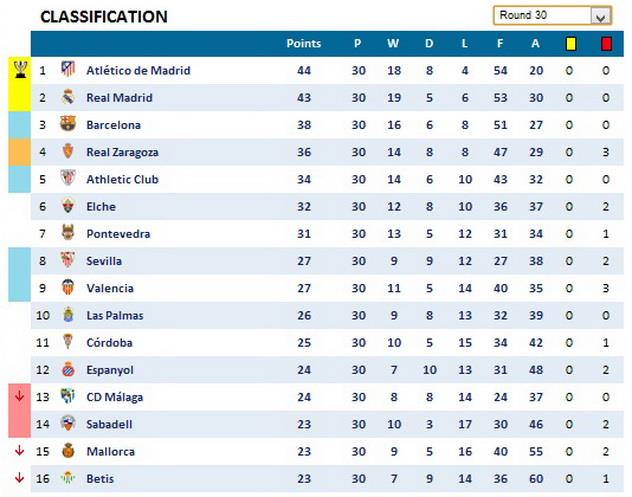Viewport: 632px width, 497px height.
Task: Click the trophy icon beside first place
Action: tap(19, 69)
